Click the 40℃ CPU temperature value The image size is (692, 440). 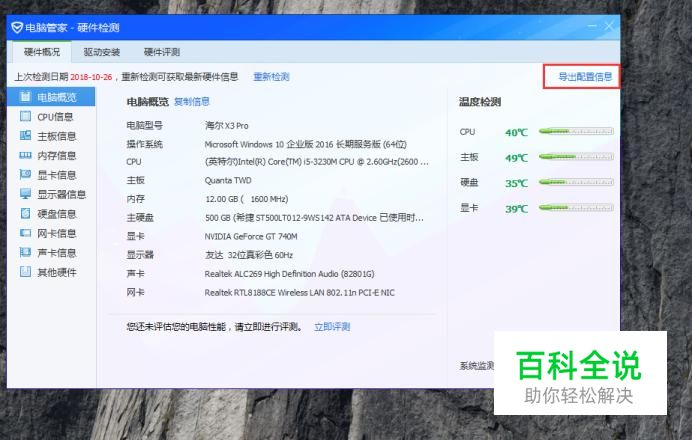(x=516, y=132)
